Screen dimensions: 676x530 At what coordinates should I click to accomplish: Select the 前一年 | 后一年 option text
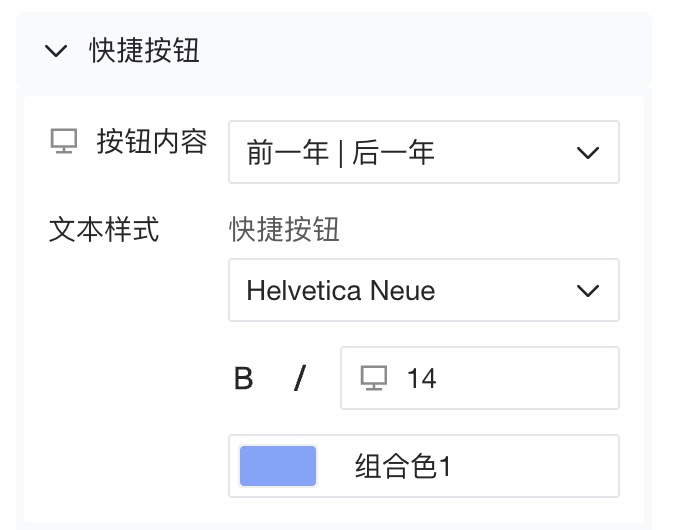coord(340,152)
